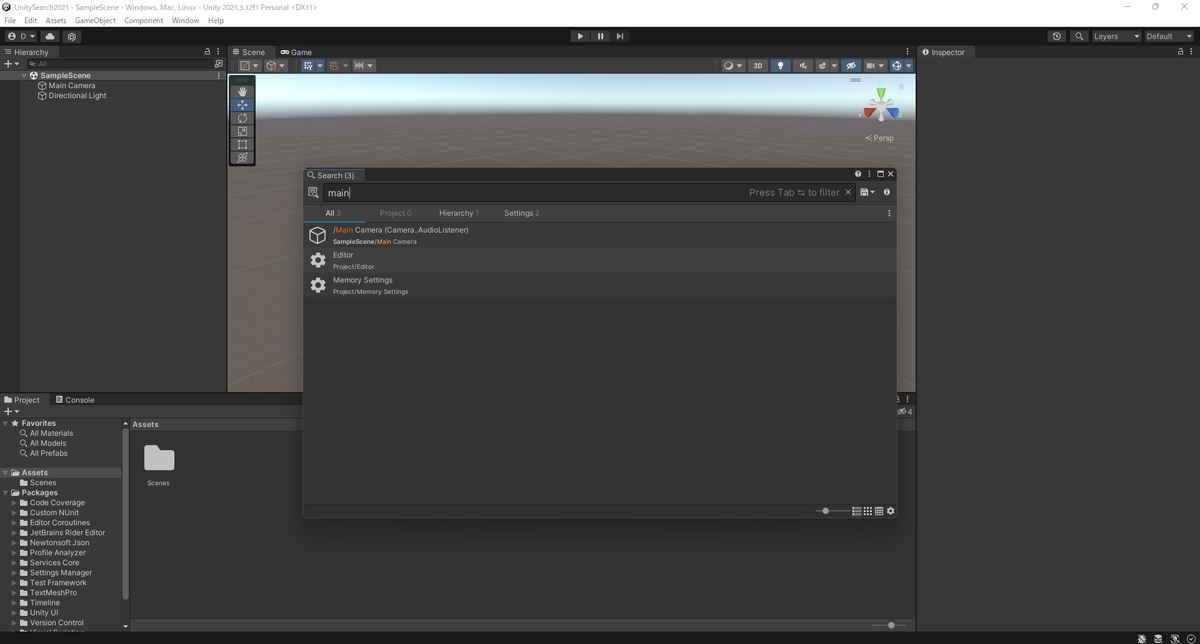
Task: Select the Rotate tool in the Scene view
Action: [x=242, y=118]
